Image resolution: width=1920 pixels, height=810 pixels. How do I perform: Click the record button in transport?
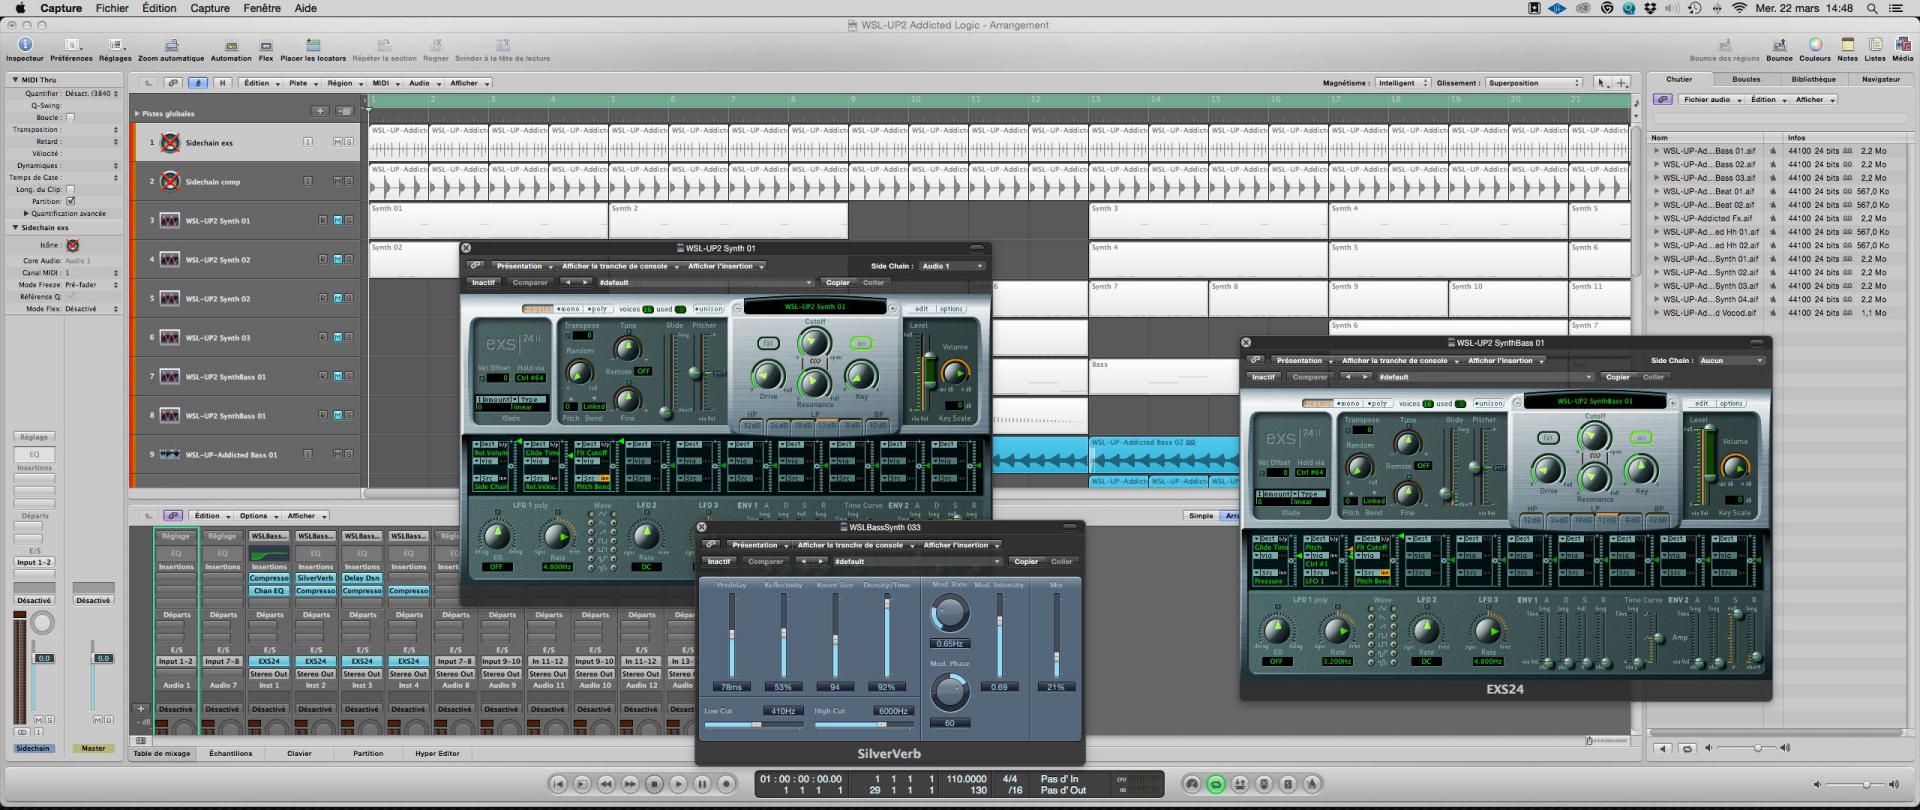[727, 784]
